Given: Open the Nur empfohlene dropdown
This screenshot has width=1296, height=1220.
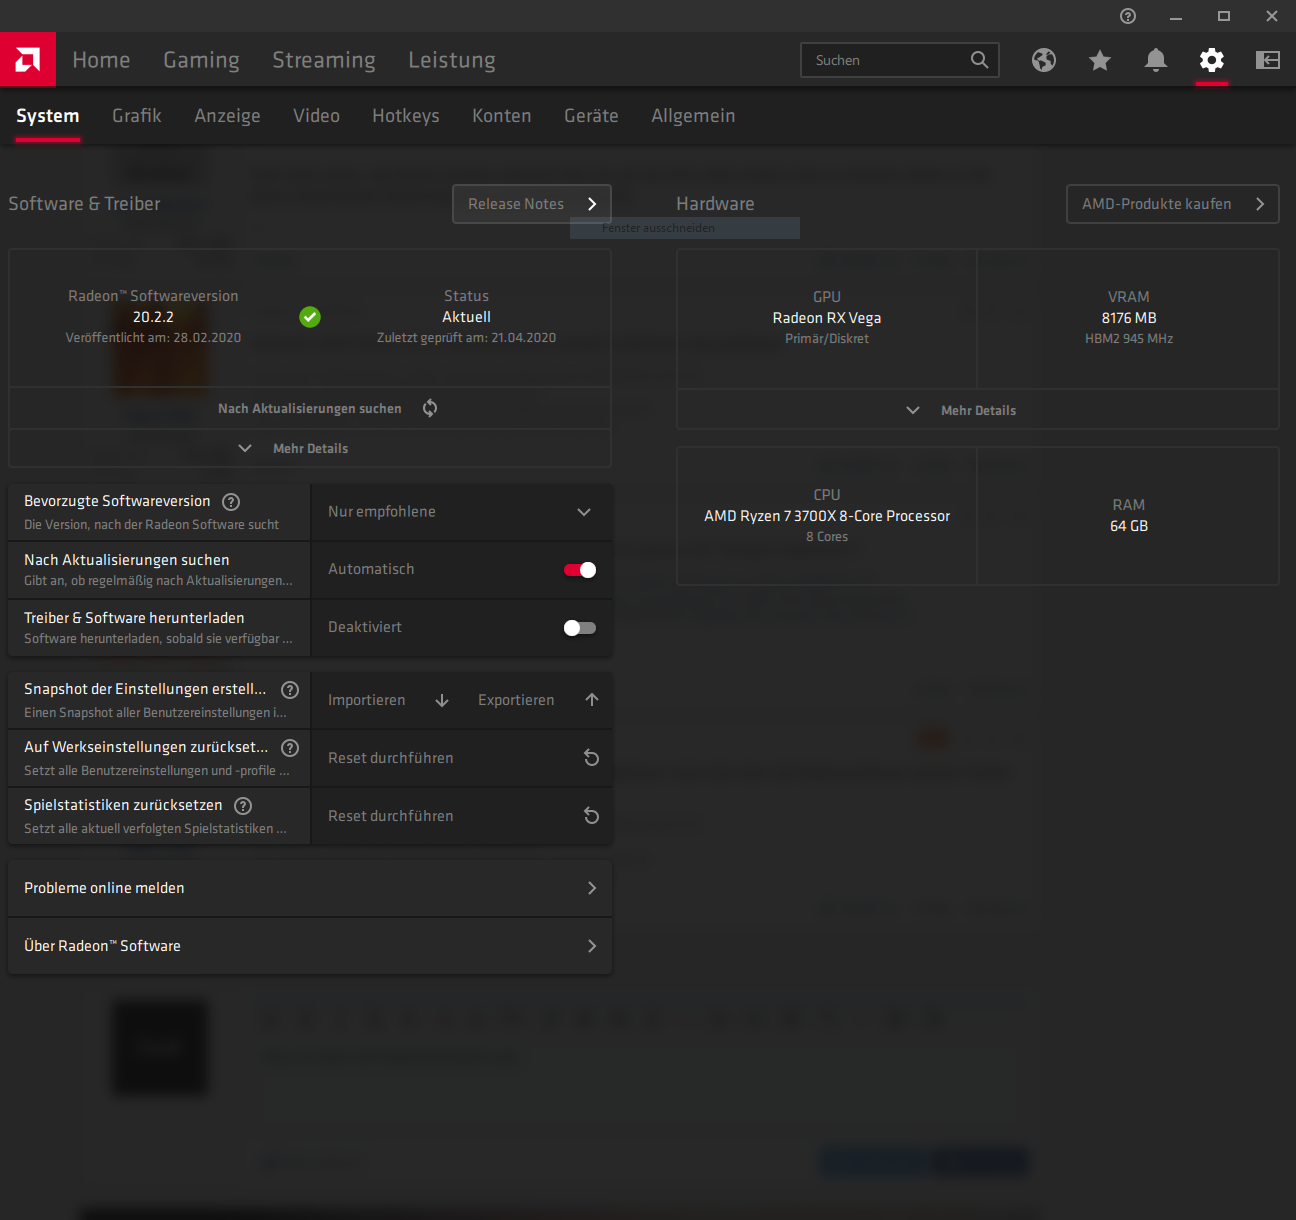Looking at the screenshot, I should 461,512.
